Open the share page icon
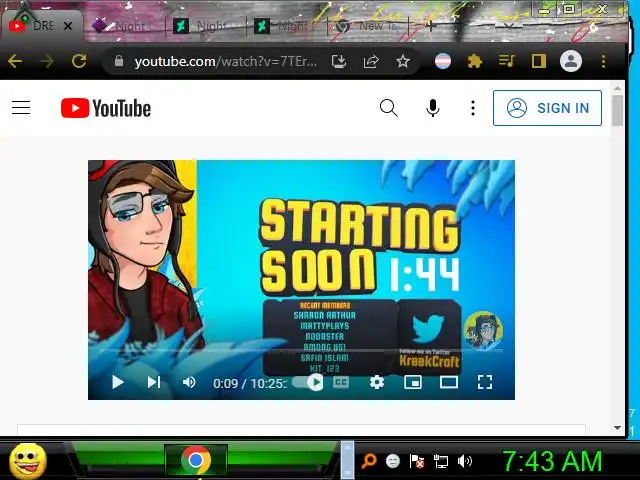 (371, 61)
